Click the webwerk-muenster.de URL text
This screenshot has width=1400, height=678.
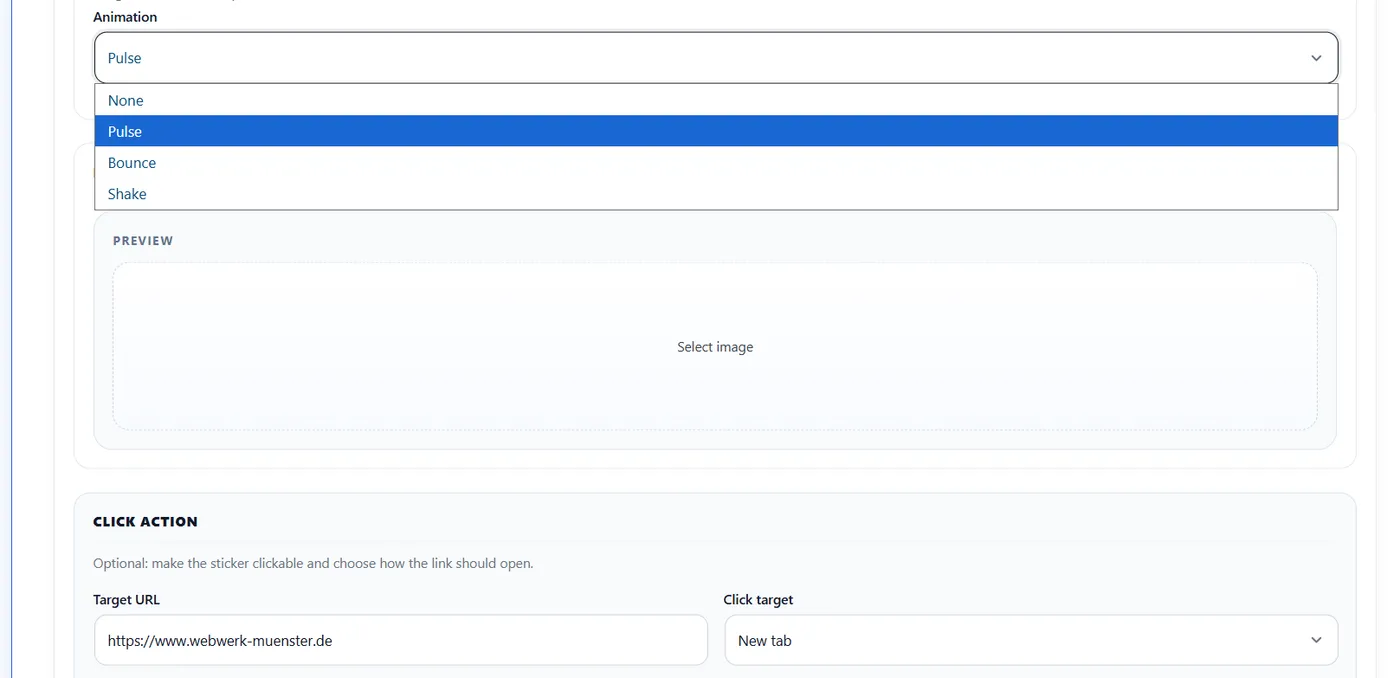point(220,641)
